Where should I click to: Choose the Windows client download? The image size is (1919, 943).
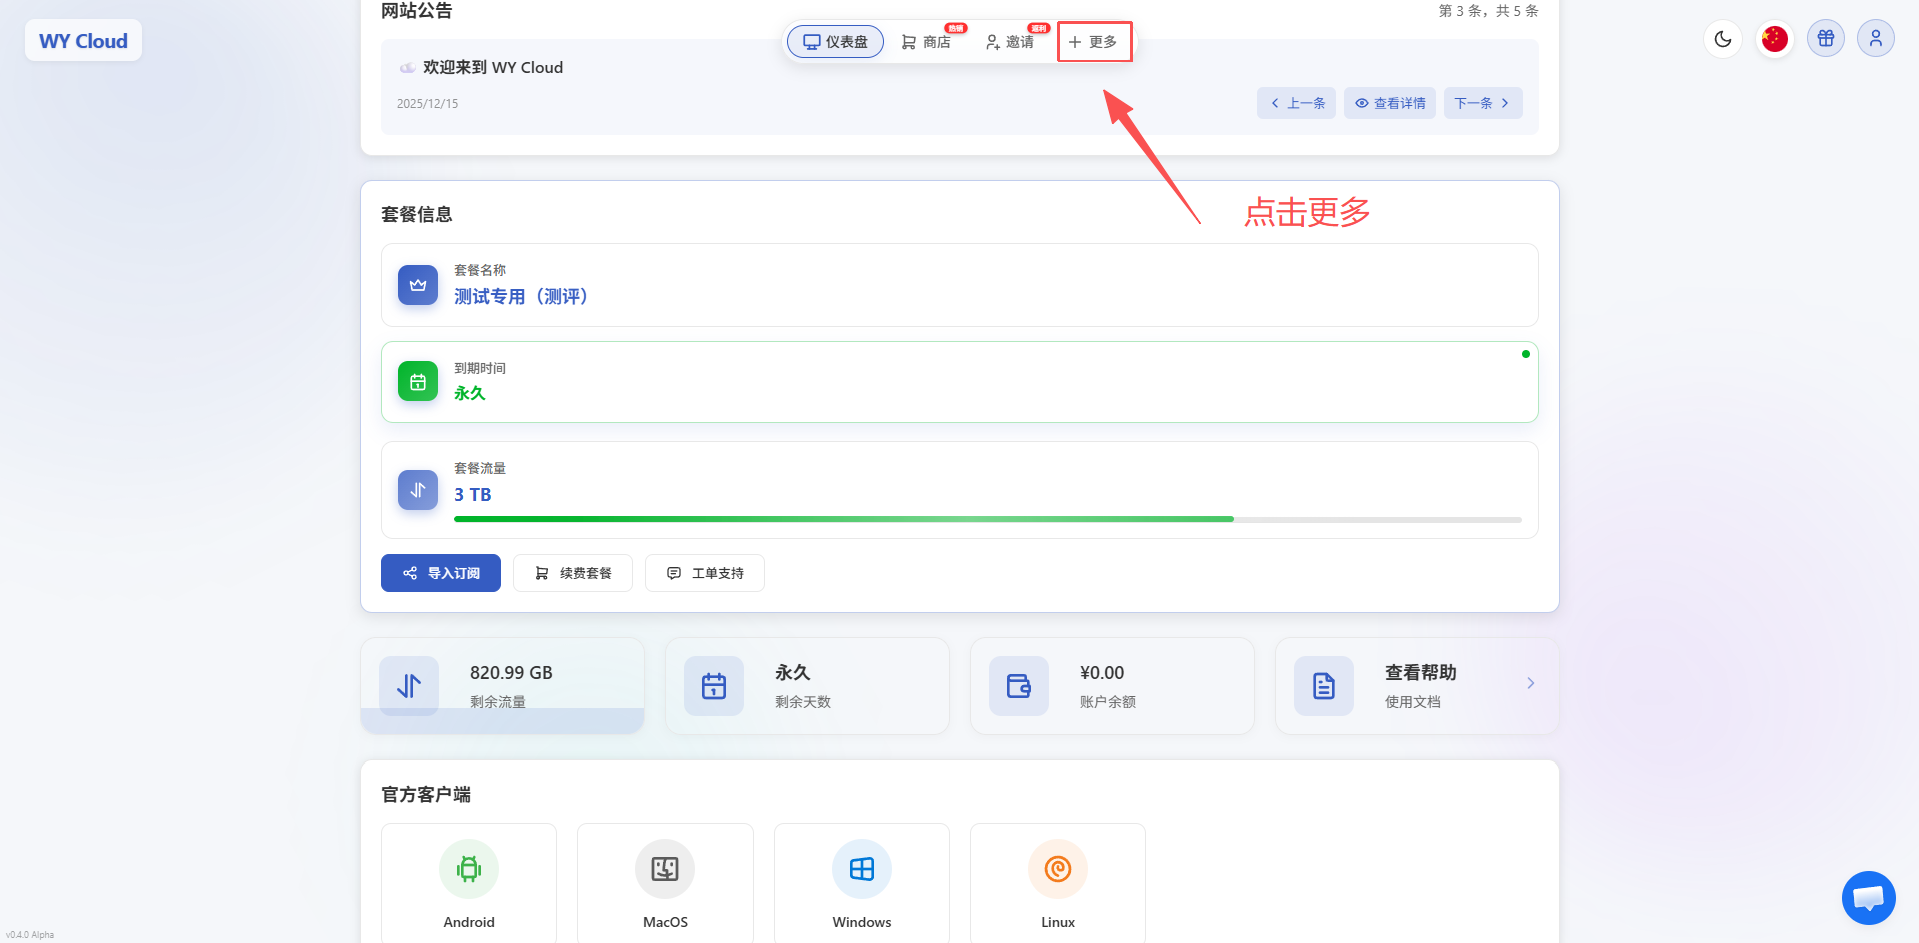tap(861, 869)
